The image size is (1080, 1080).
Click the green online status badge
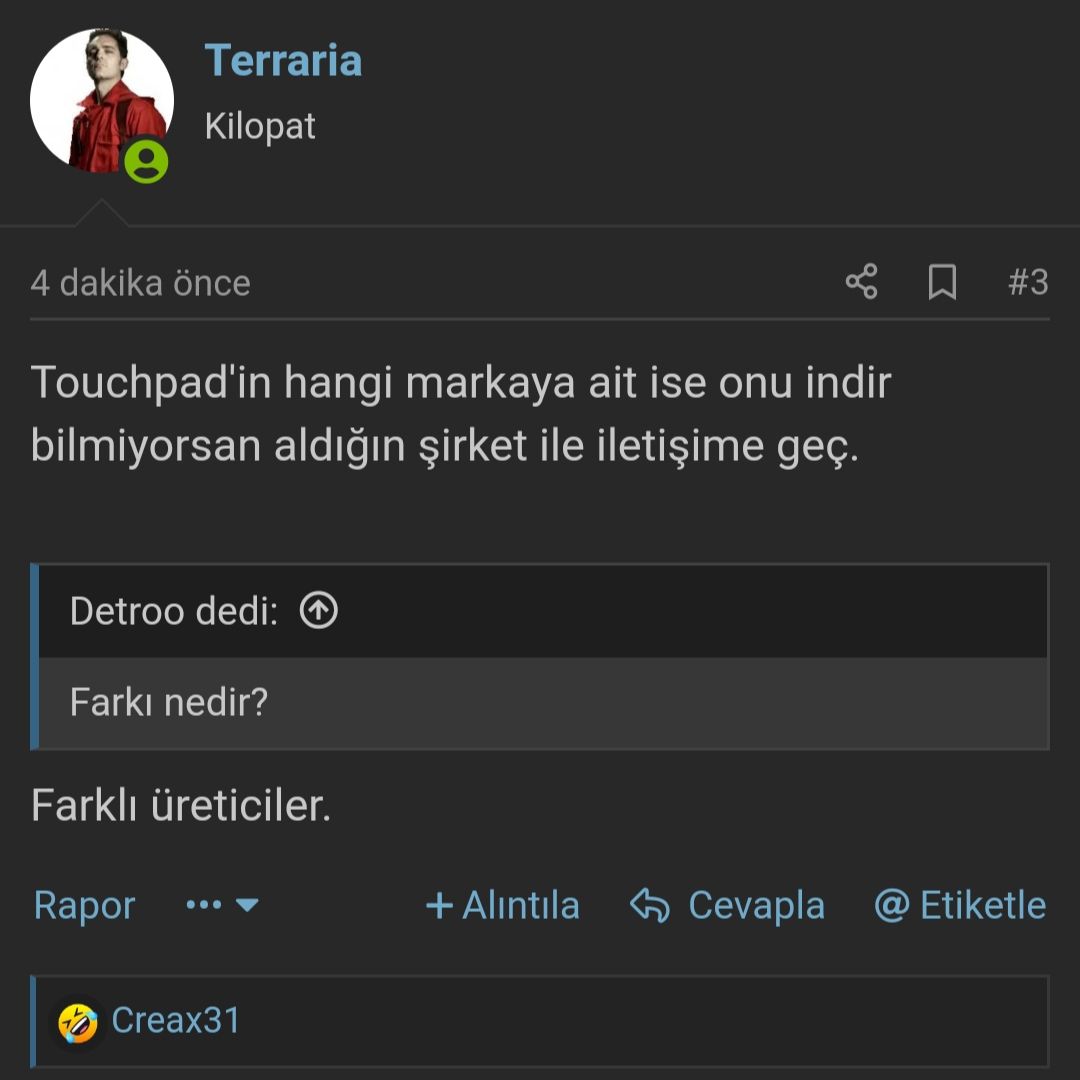point(147,160)
